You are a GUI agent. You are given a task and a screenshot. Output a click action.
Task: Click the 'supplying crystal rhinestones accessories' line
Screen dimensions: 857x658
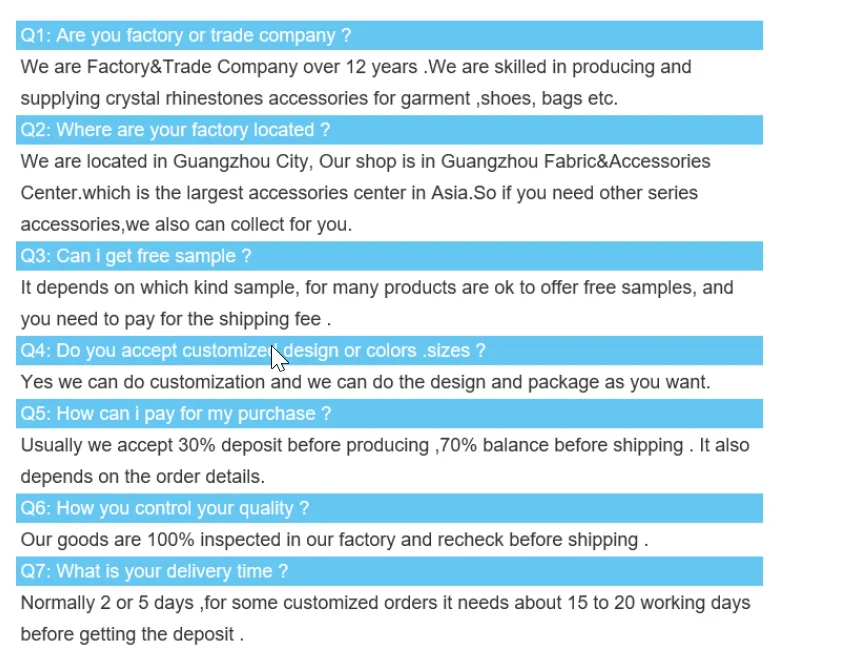pyautogui.click(x=319, y=98)
